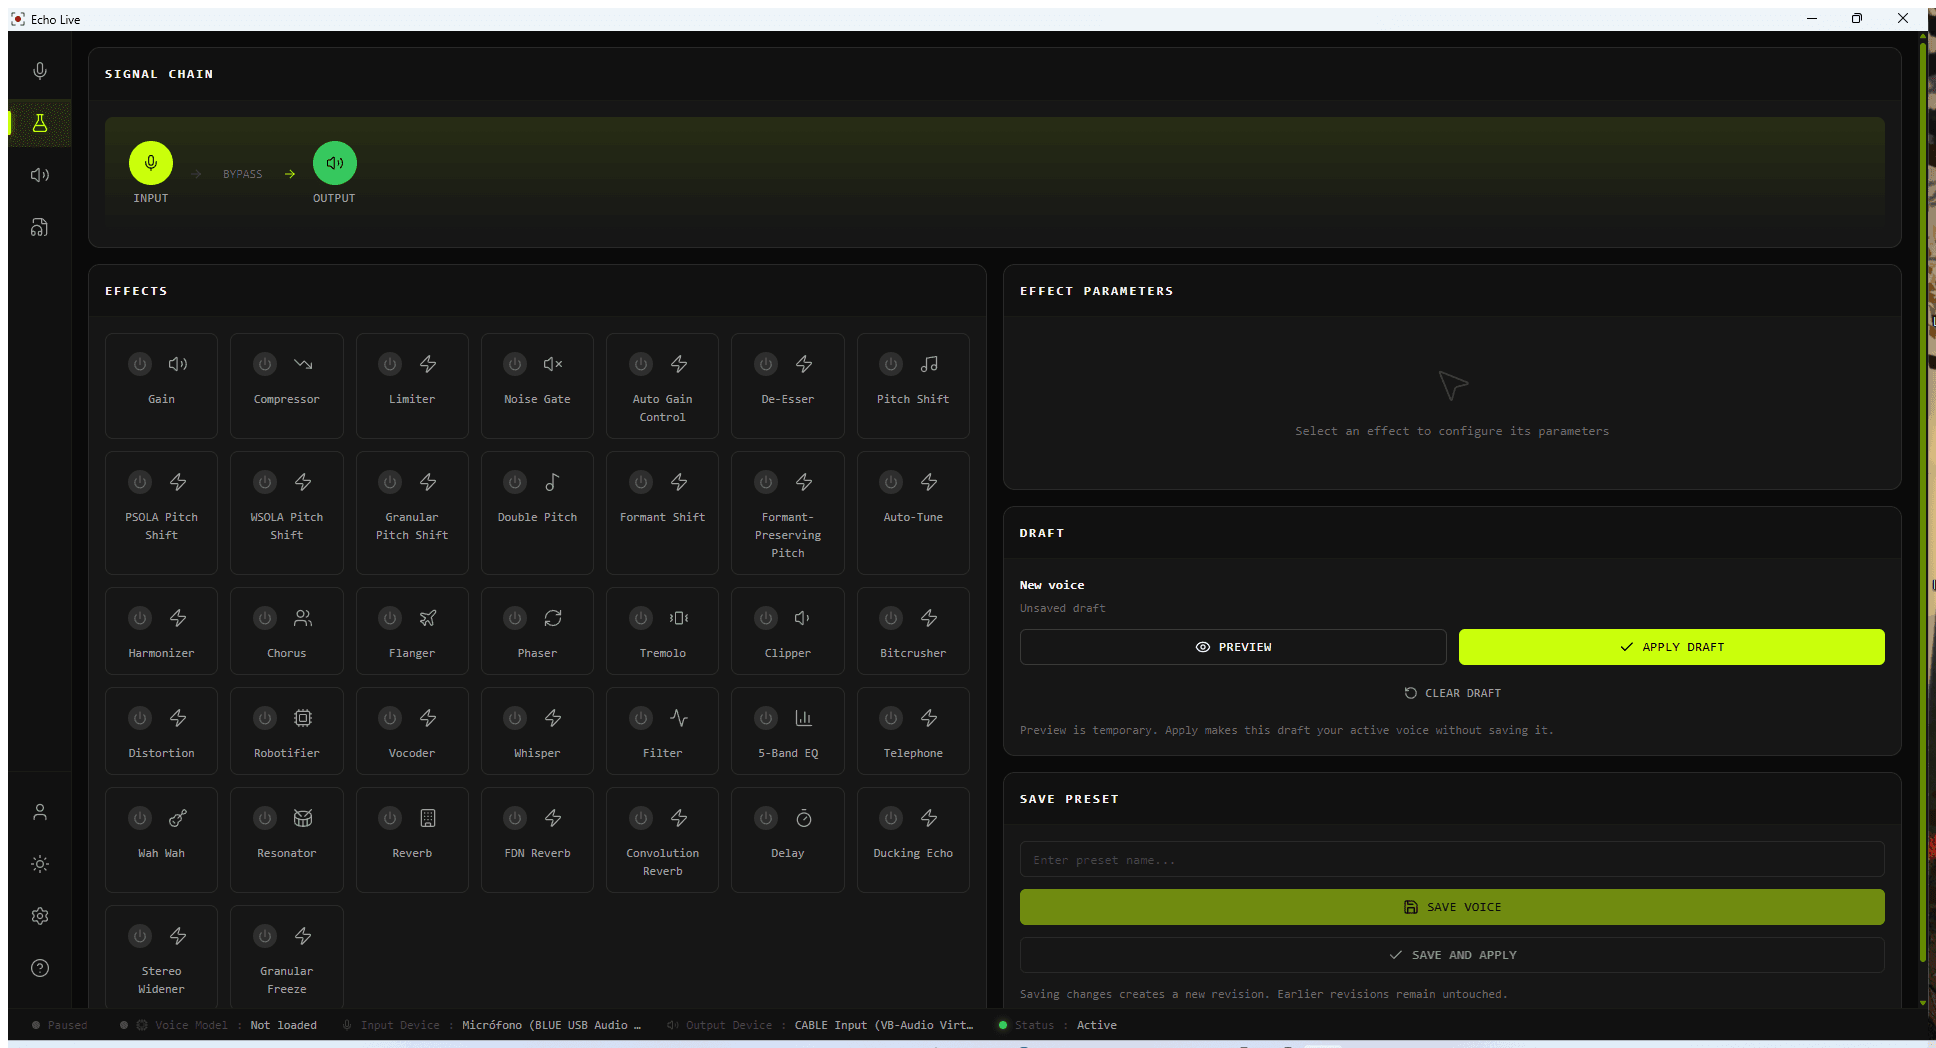Image resolution: width=1936 pixels, height=1048 pixels.
Task: Click the SAVE VOICE button
Action: (1452, 907)
